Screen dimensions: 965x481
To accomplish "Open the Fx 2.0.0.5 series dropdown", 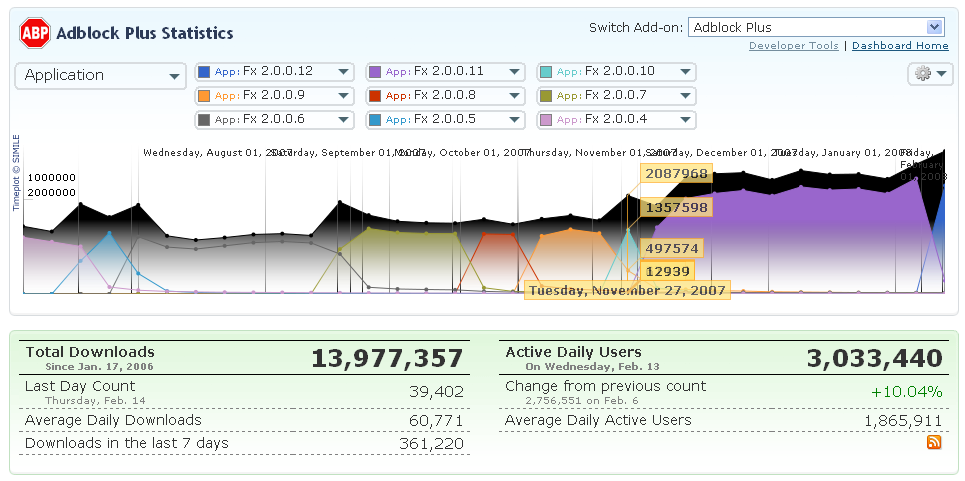I will pos(446,119).
